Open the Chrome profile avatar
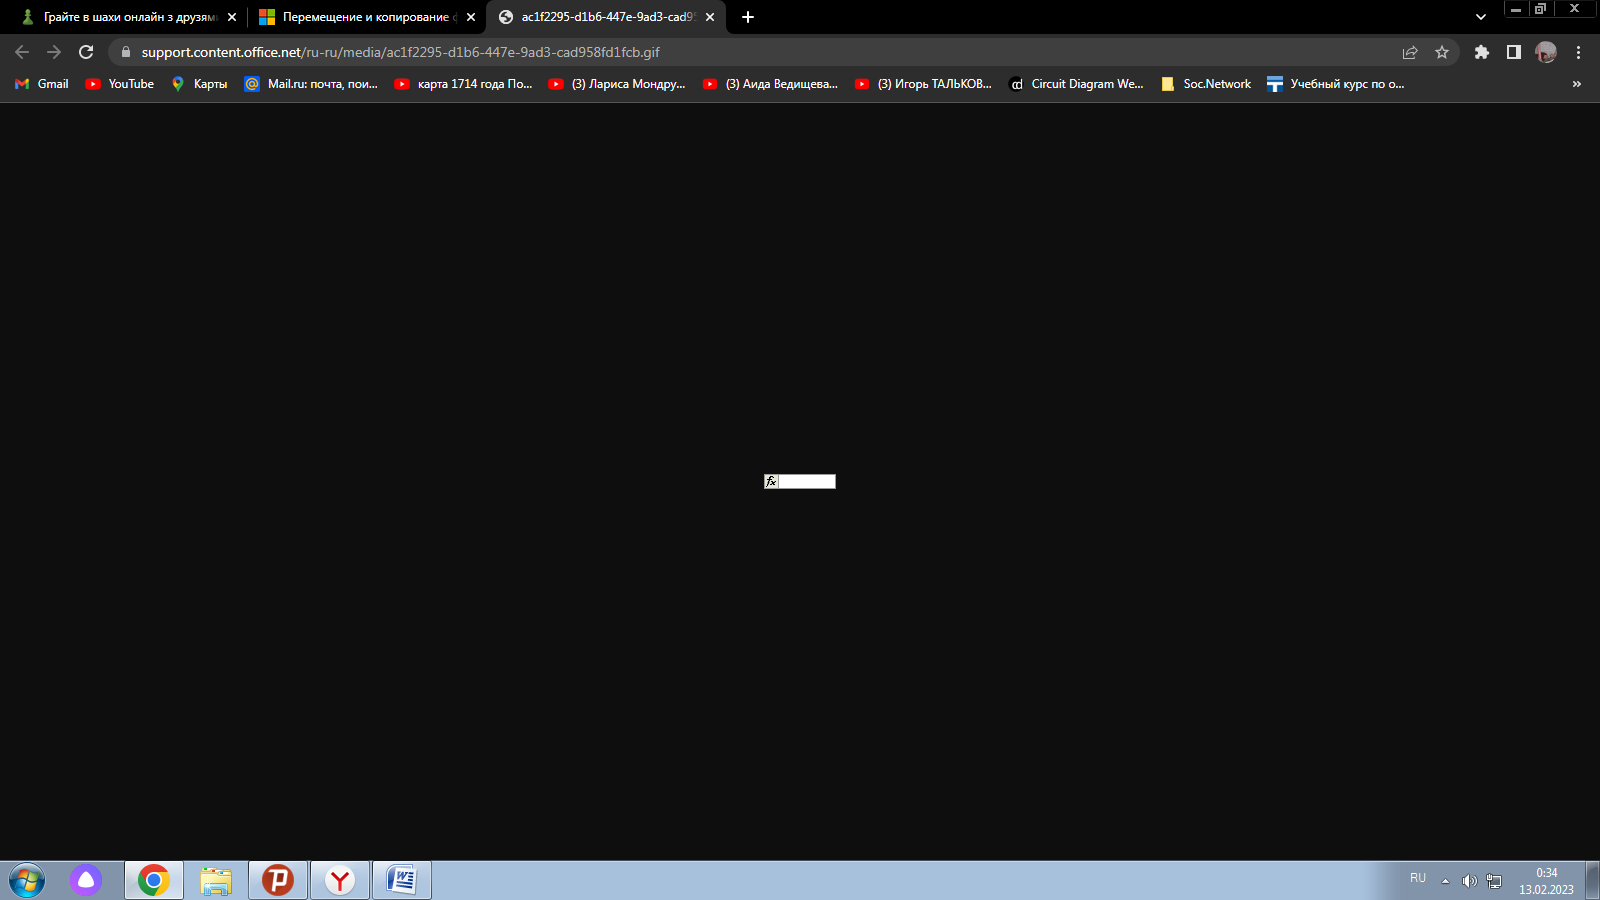Image resolution: width=1600 pixels, height=900 pixels. pos(1546,52)
